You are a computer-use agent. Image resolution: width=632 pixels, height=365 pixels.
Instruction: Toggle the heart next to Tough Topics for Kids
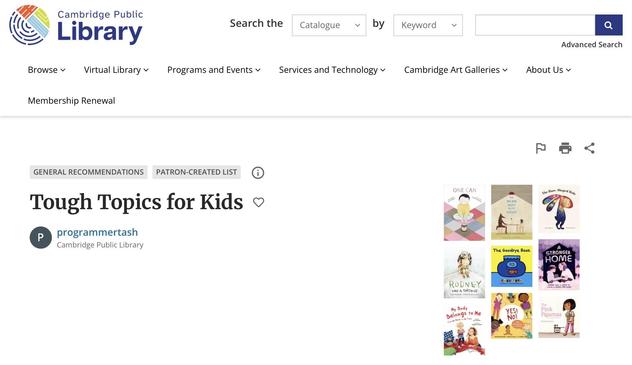[258, 202]
